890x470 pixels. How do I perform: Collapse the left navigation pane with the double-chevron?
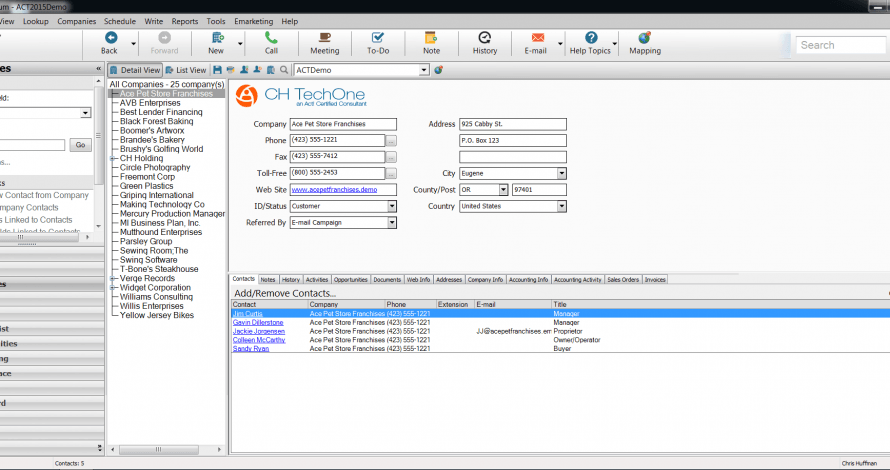click(98, 69)
